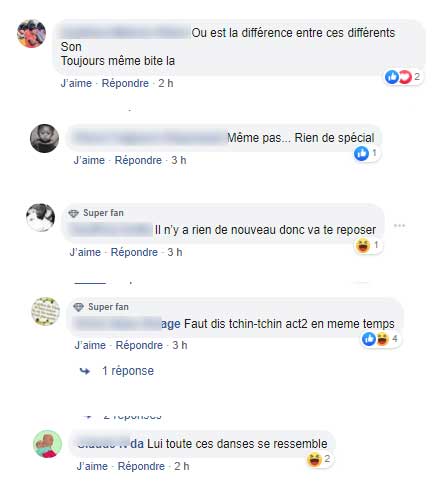Click the '3 h' timestamp under 'Rien de spécial'
This screenshot has height=494, width=443.
pyautogui.click(x=179, y=160)
